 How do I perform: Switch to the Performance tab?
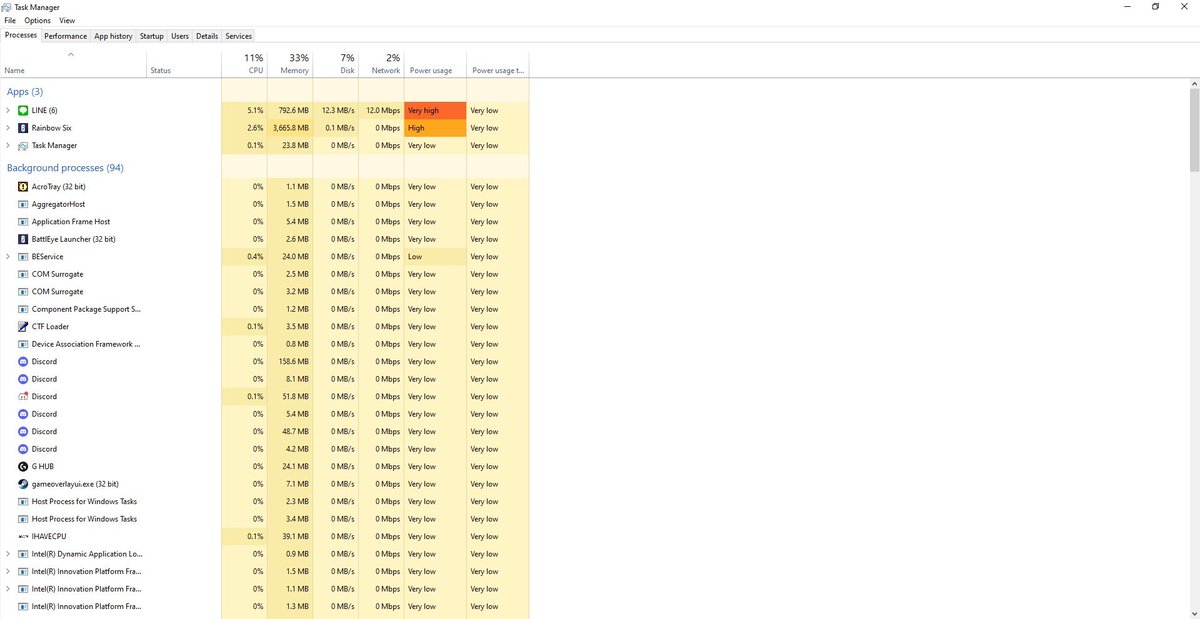tap(66, 36)
